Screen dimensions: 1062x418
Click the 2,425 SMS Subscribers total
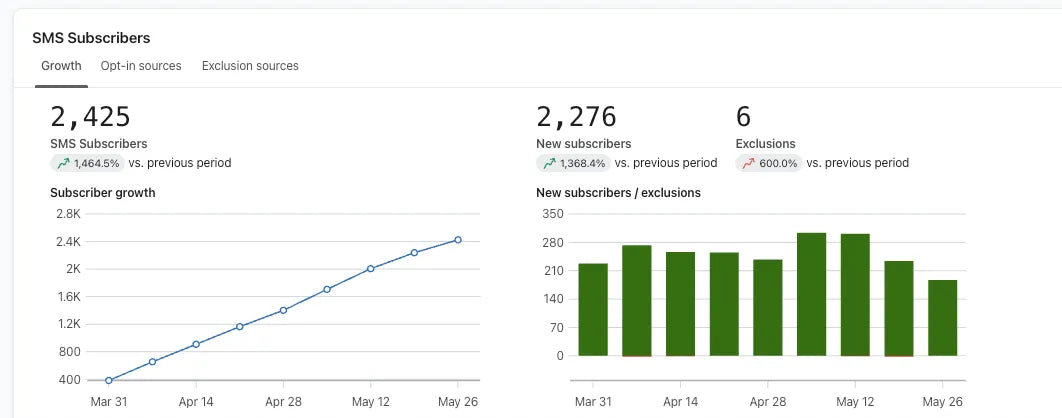click(x=90, y=117)
